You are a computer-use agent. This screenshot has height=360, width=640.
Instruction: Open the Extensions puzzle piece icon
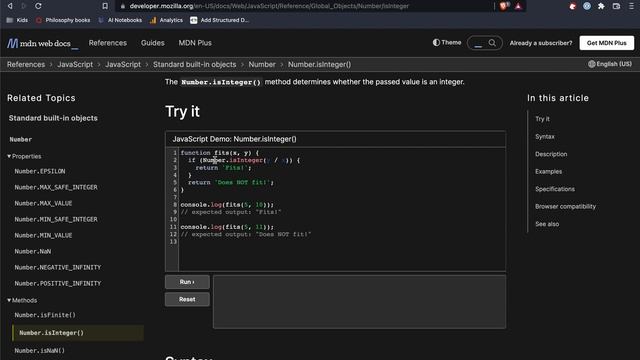point(601,6)
